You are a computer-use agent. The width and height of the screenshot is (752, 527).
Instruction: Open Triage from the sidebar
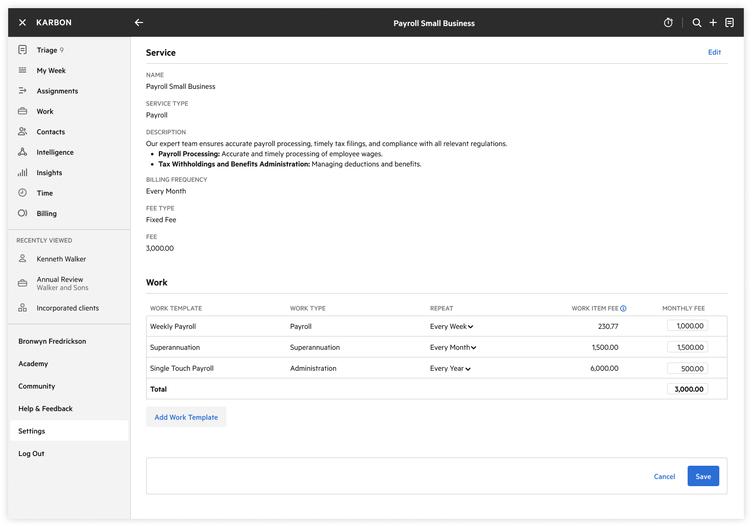47,50
